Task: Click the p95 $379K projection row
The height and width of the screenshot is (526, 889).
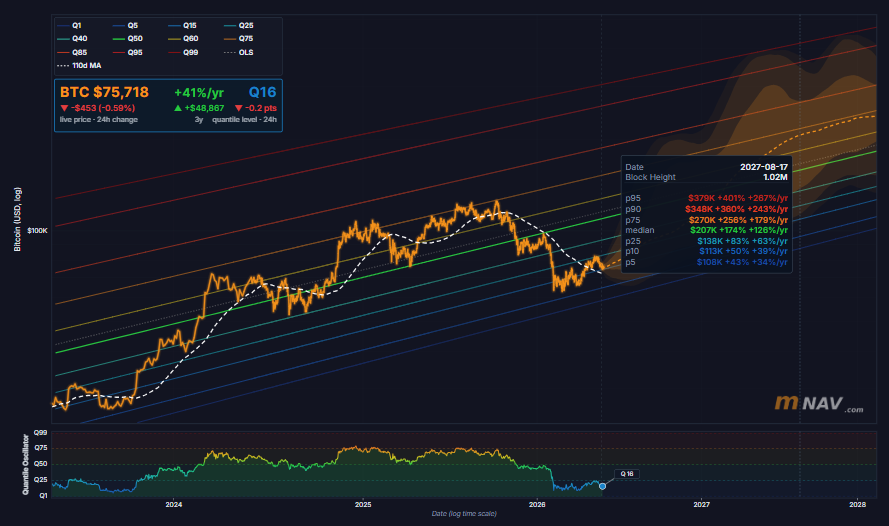Action: pyautogui.click(x=706, y=198)
